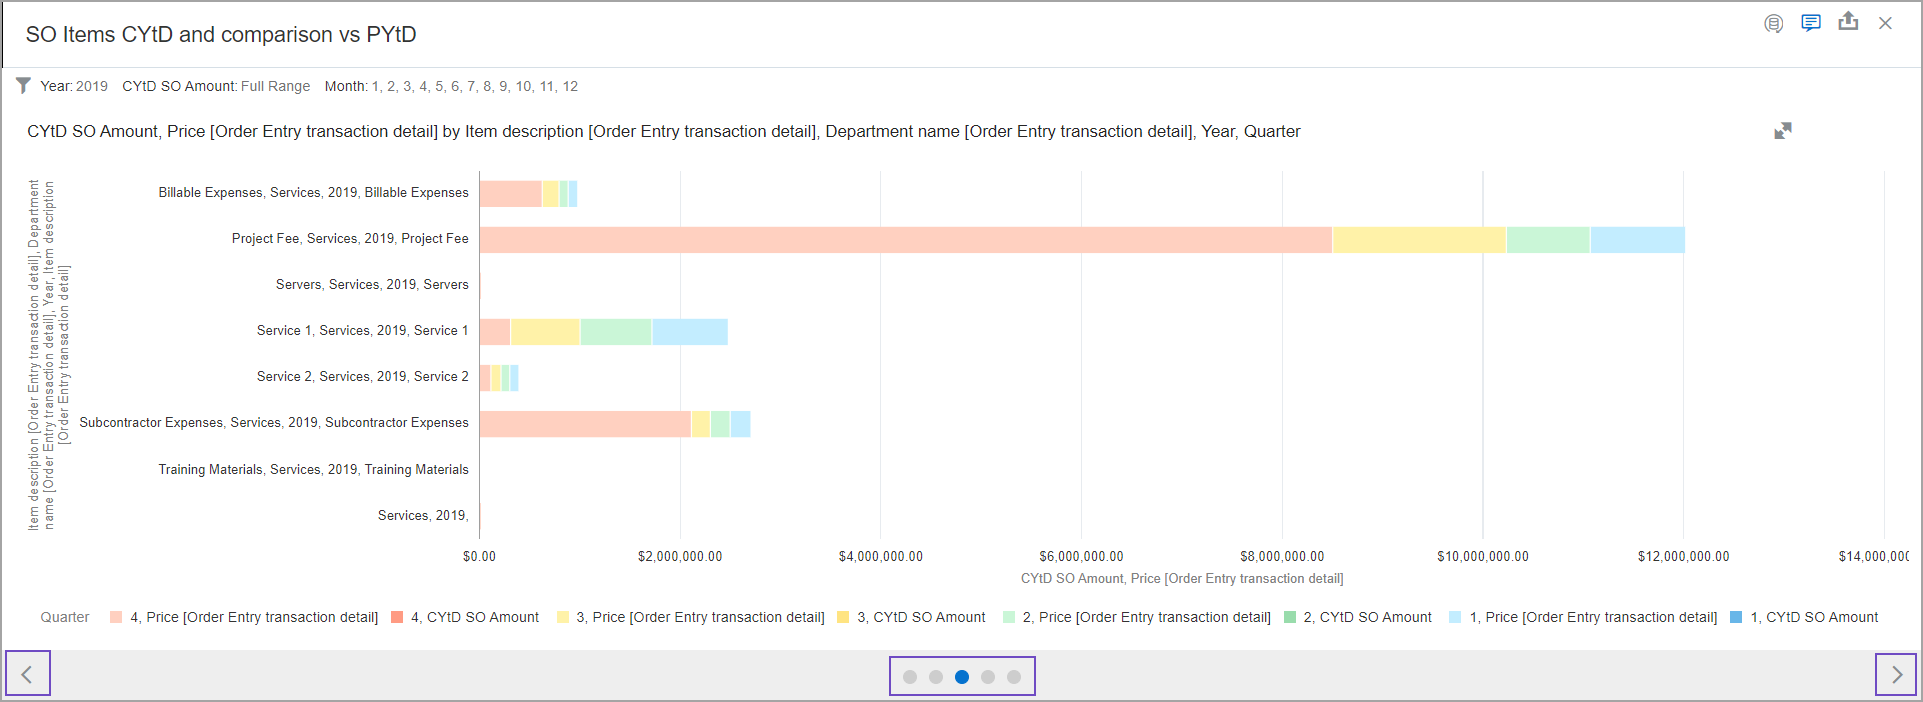Click the legend swatch for 1, Price
This screenshot has width=1923, height=702.
(x=1455, y=617)
